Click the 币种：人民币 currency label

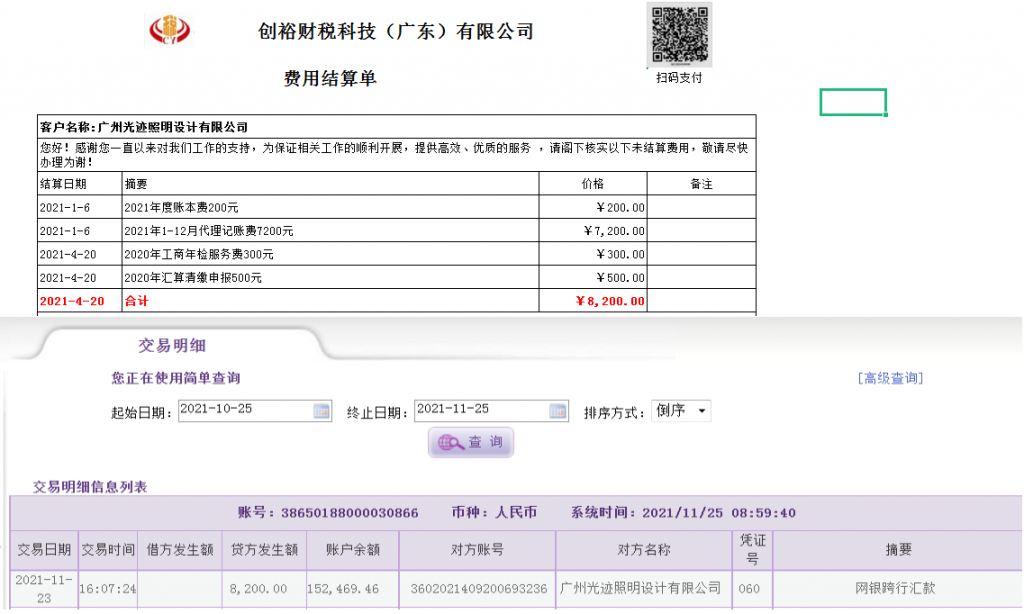coord(494,513)
